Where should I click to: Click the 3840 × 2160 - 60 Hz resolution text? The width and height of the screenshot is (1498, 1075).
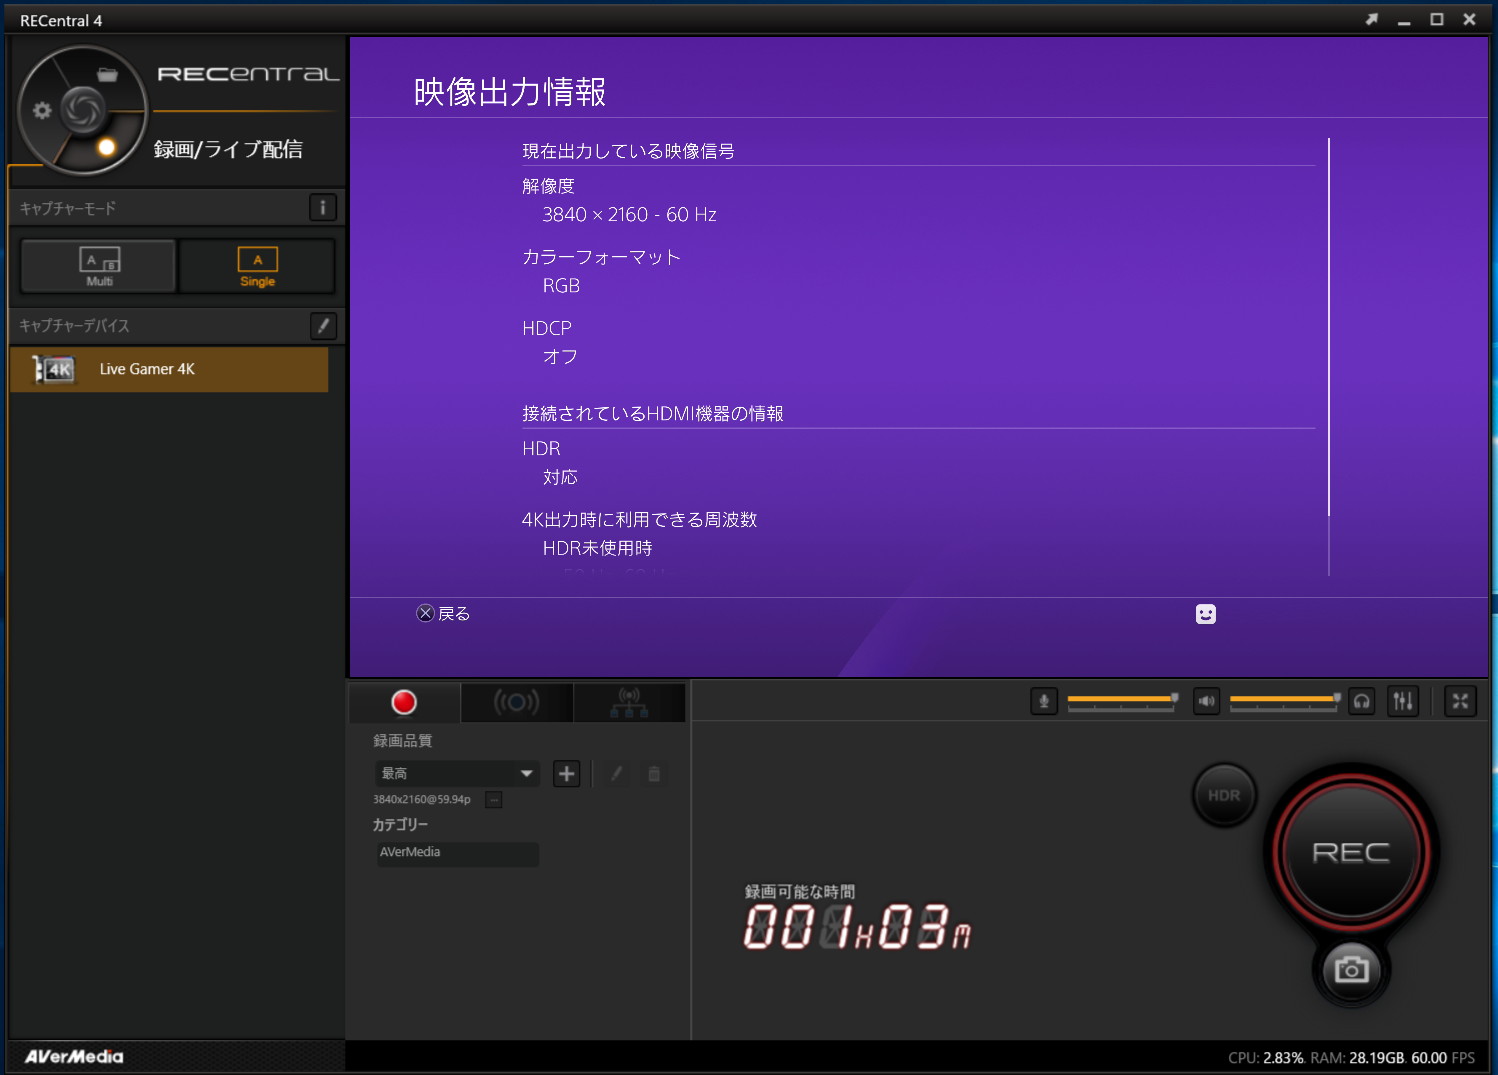pos(629,215)
